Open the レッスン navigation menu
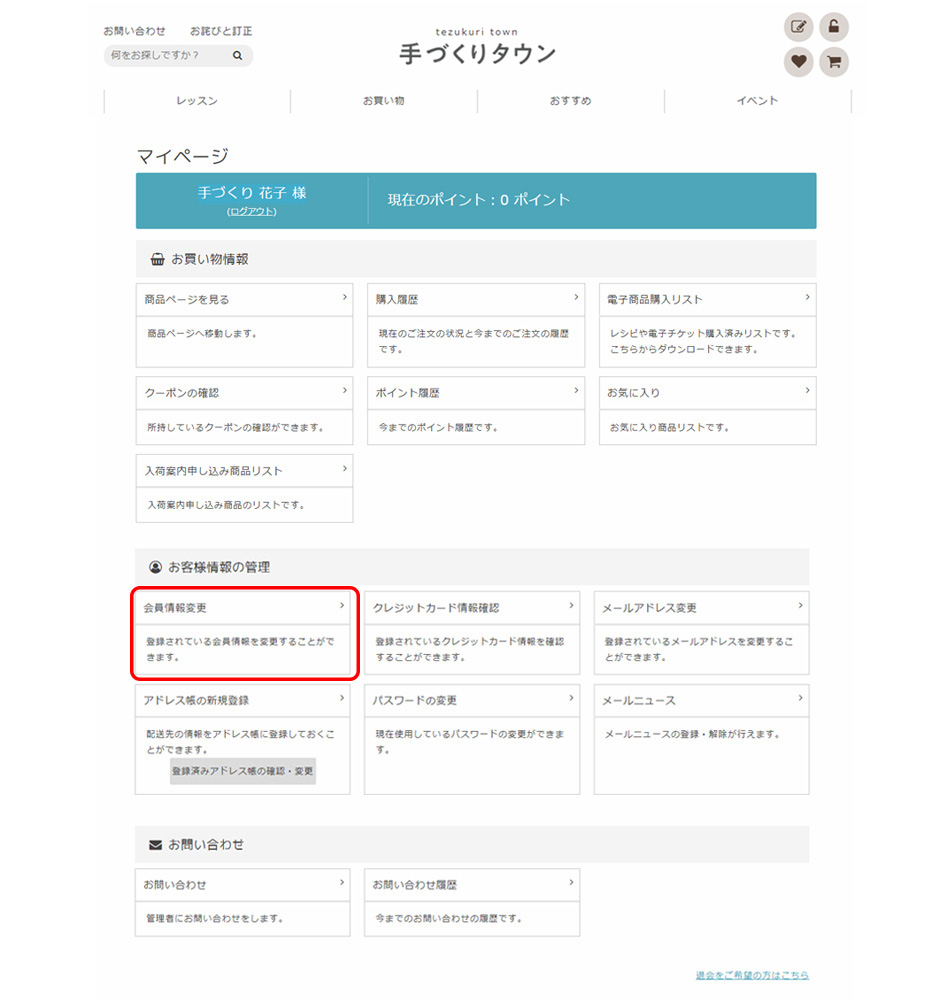 (x=197, y=101)
